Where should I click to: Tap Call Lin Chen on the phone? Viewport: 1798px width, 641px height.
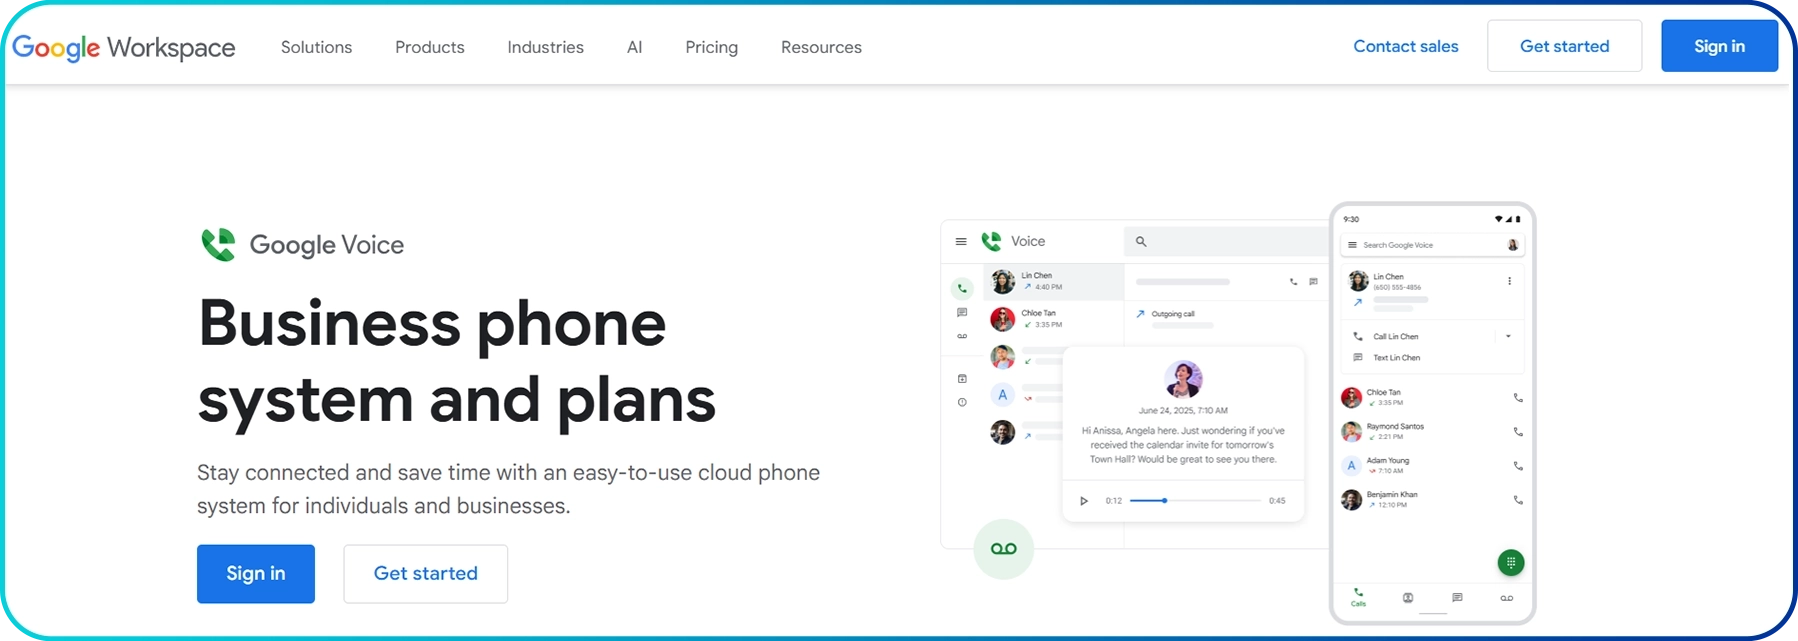point(1395,336)
